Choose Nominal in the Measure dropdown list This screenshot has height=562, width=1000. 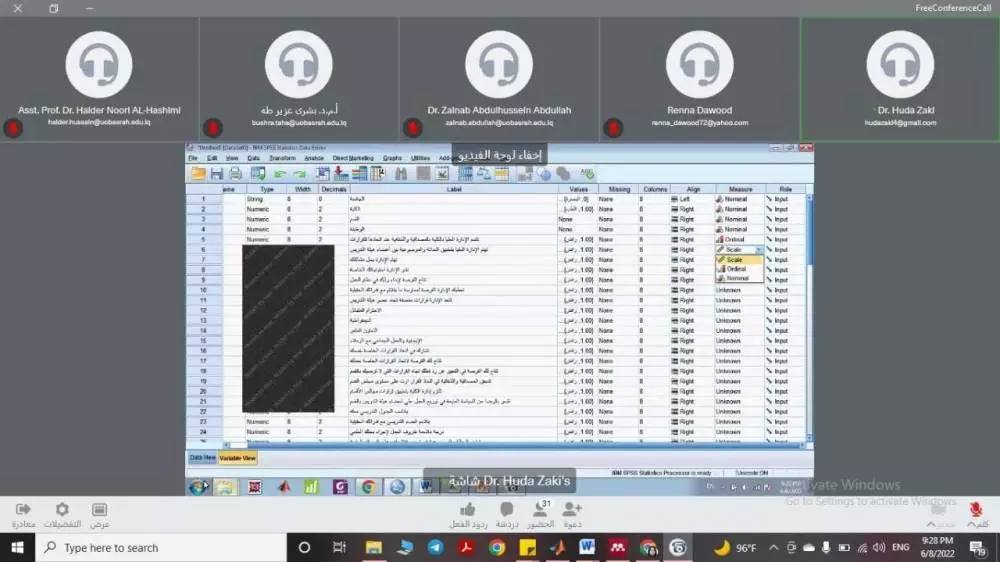point(737,278)
